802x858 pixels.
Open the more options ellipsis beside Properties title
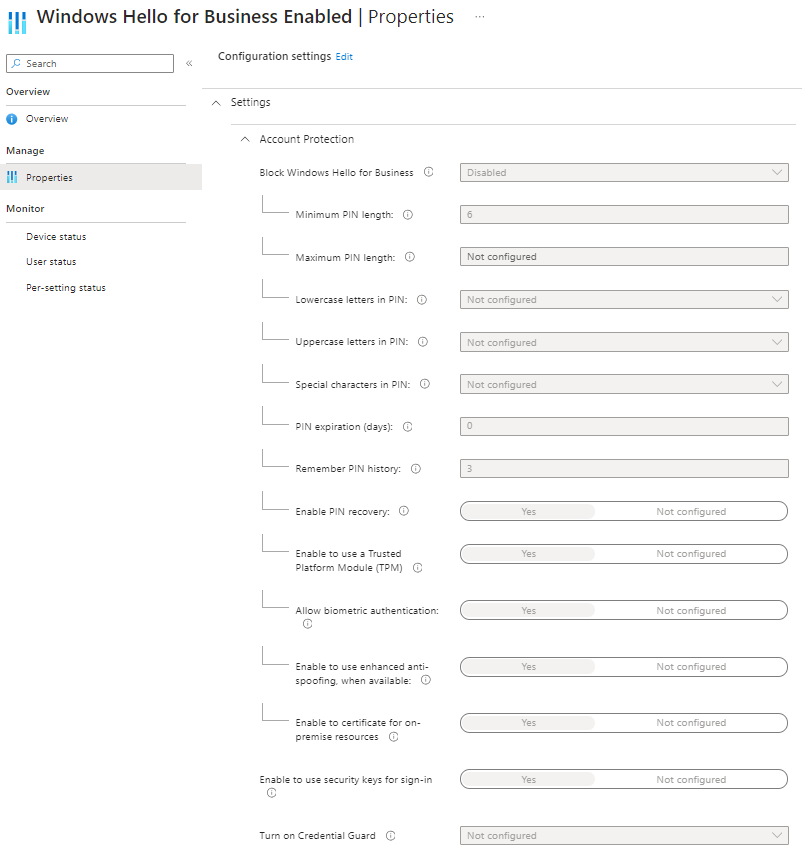click(480, 17)
